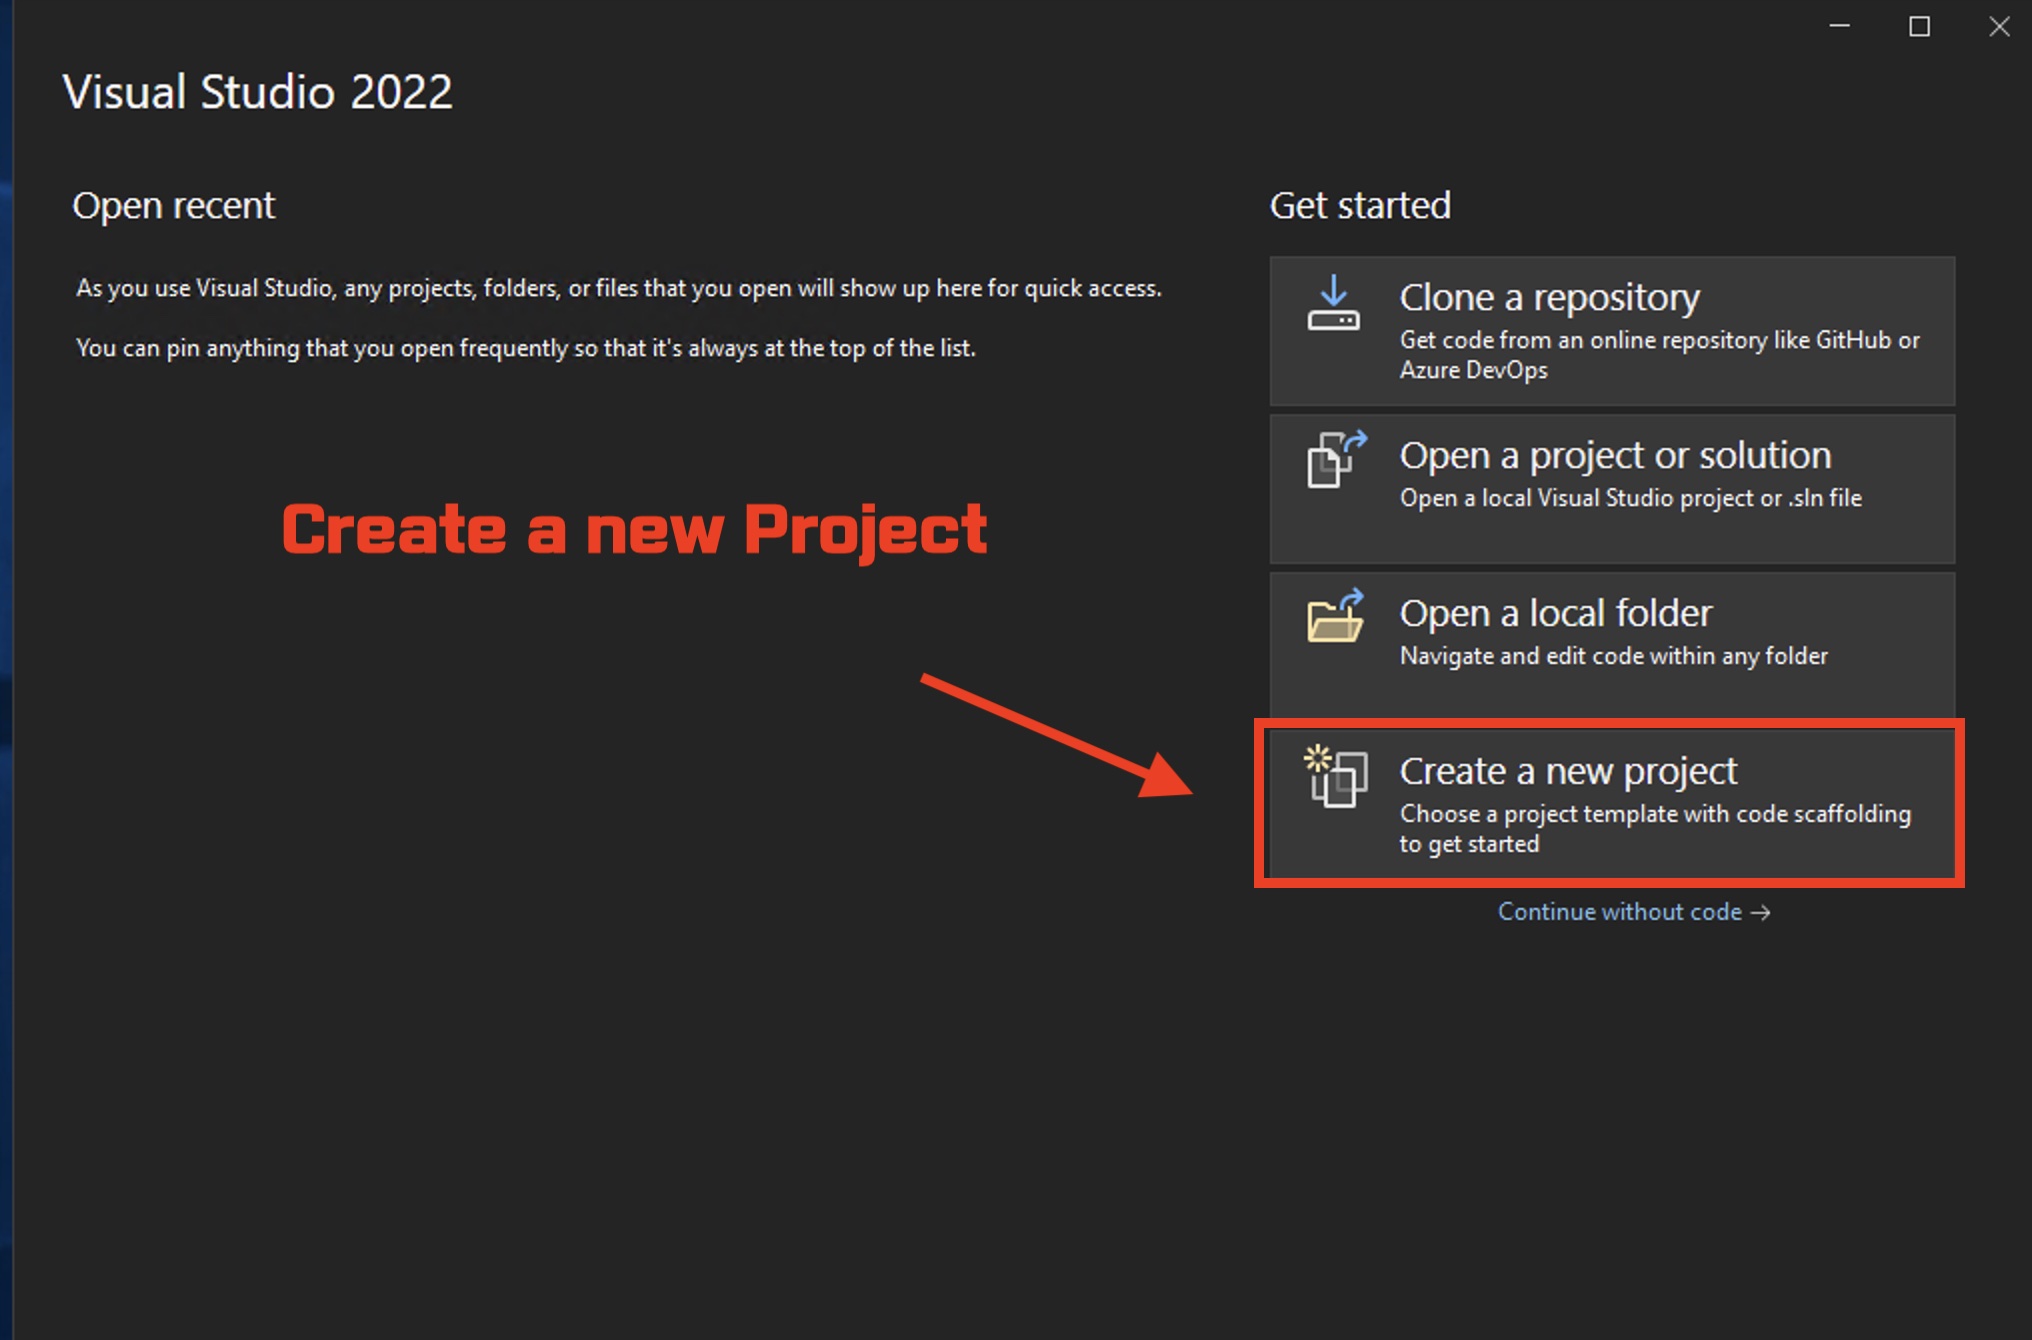Click 'Open a local Visual Studio project' description
Screen dimensions: 2032x1340
pos(1630,498)
